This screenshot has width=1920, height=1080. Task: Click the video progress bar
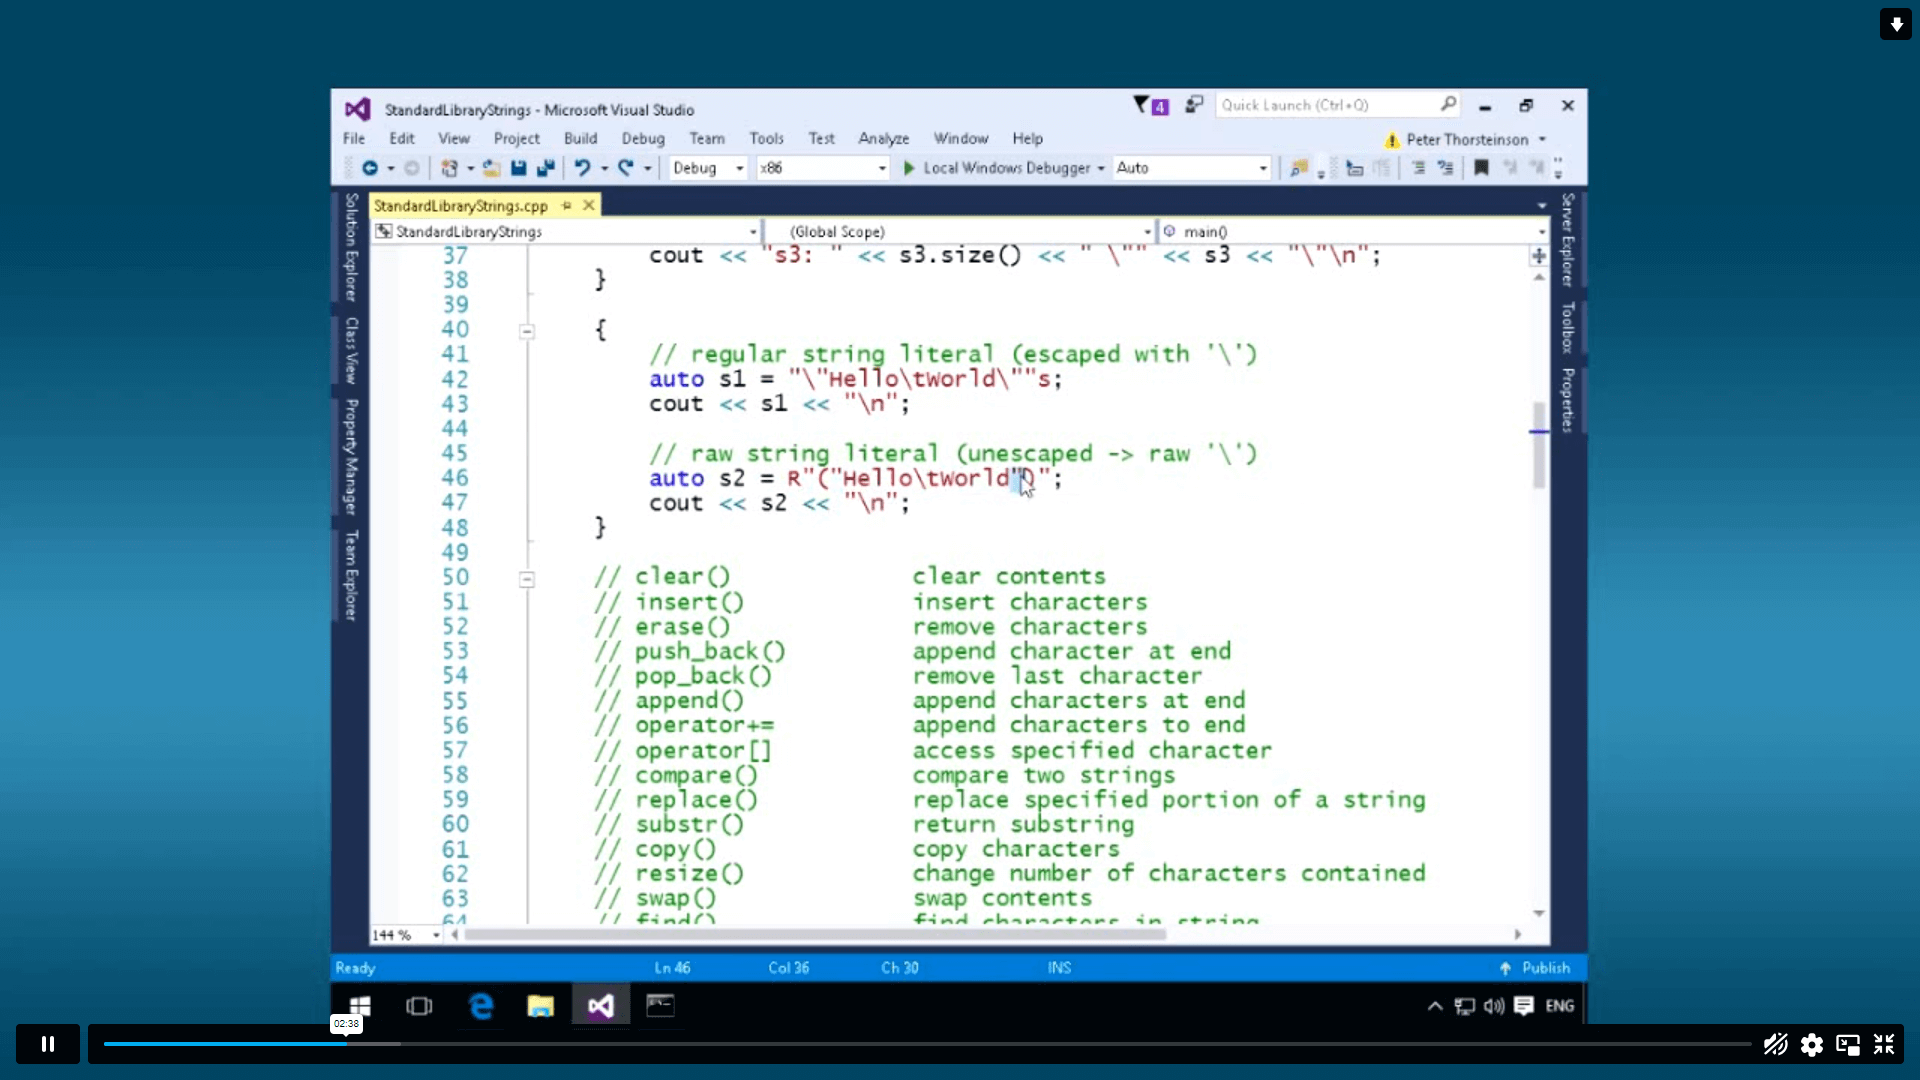(700, 1043)
